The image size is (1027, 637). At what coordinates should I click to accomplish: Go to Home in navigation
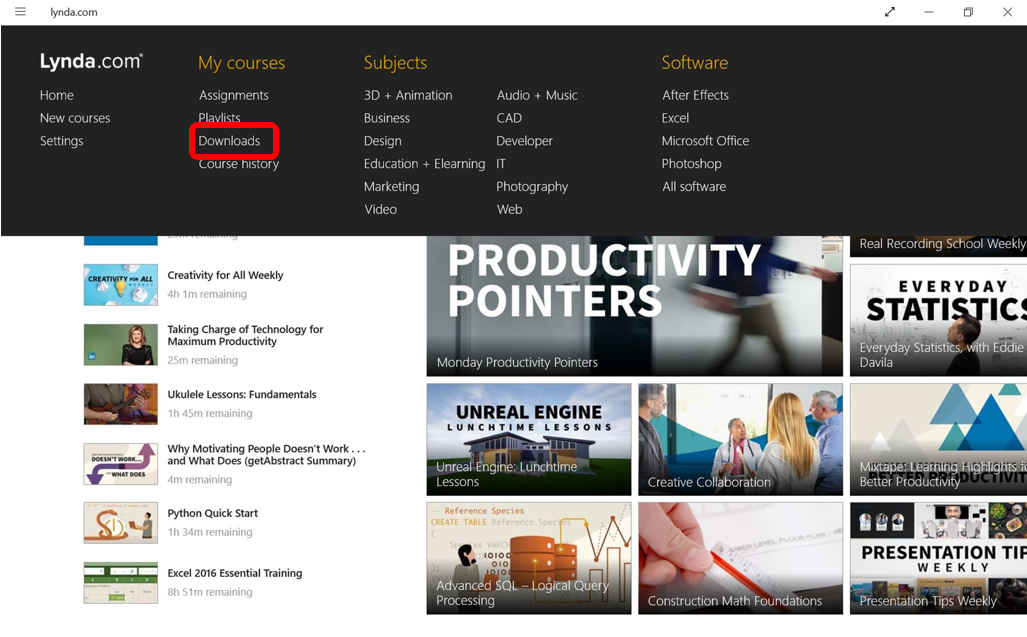pos(56,95)
